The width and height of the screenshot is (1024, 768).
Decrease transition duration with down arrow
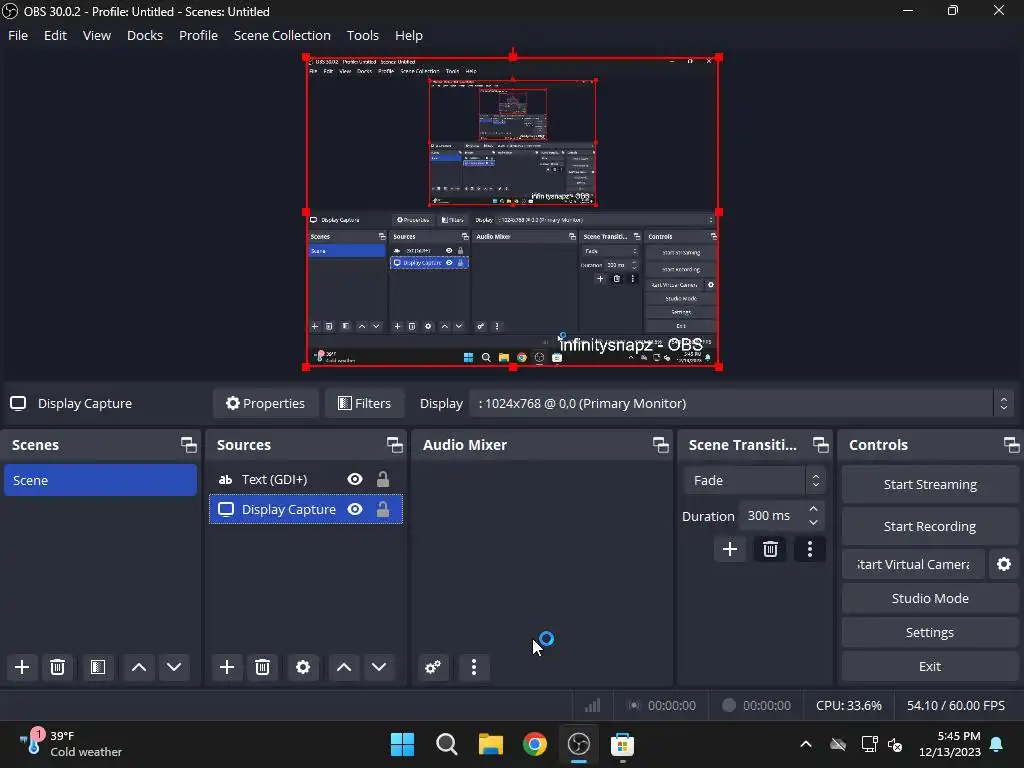813,522
